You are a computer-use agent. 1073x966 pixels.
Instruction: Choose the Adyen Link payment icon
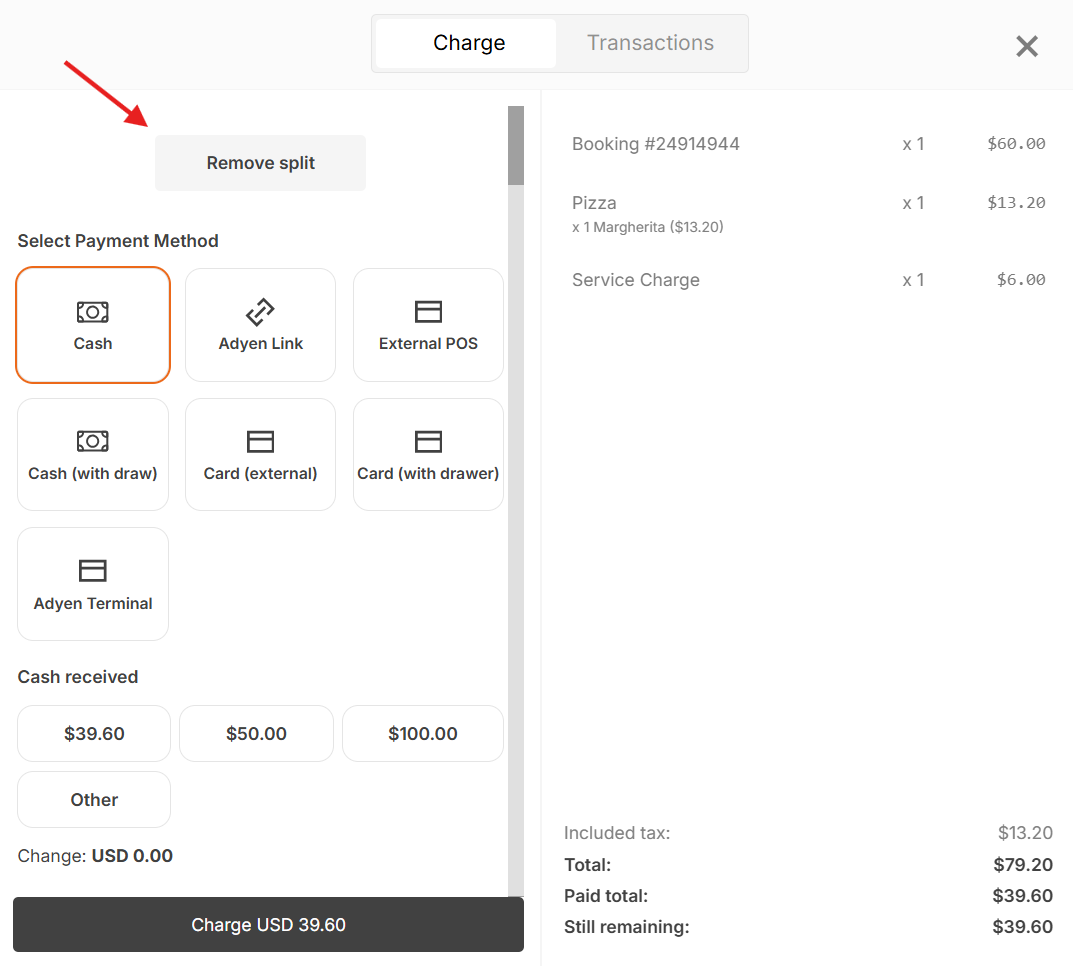pos(260,312)
